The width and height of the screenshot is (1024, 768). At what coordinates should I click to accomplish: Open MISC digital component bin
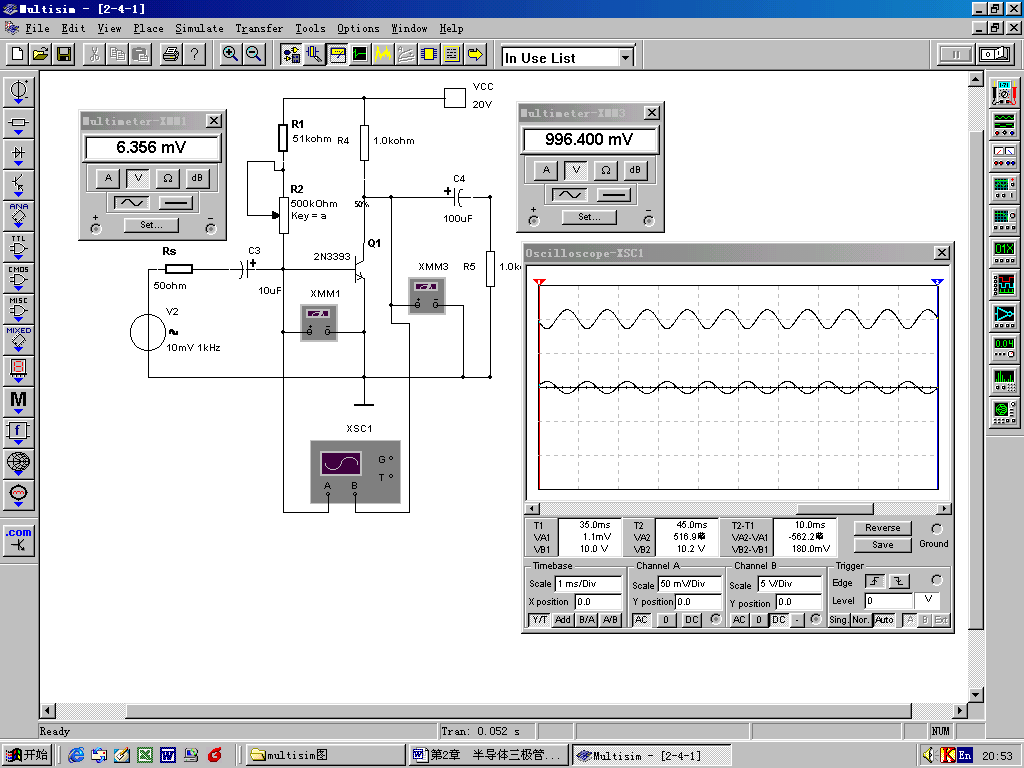coord(18,309)
